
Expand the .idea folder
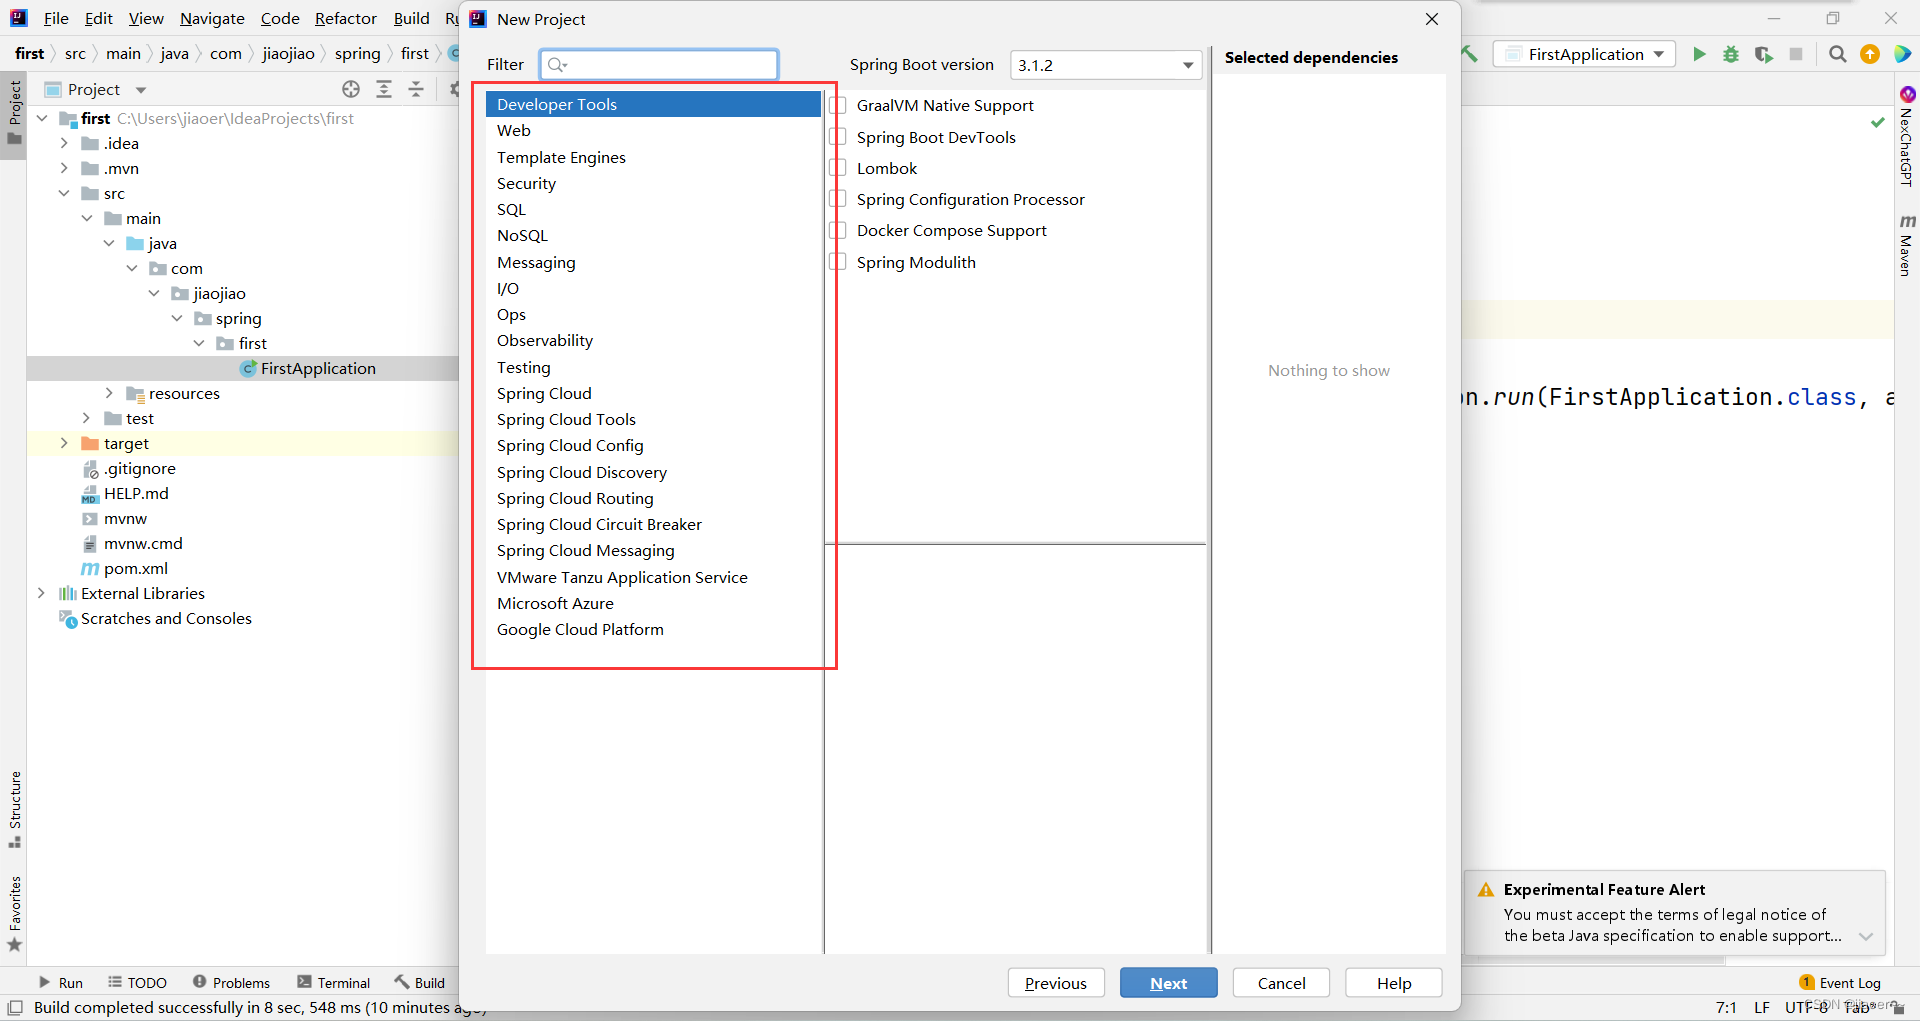[64, 143]
